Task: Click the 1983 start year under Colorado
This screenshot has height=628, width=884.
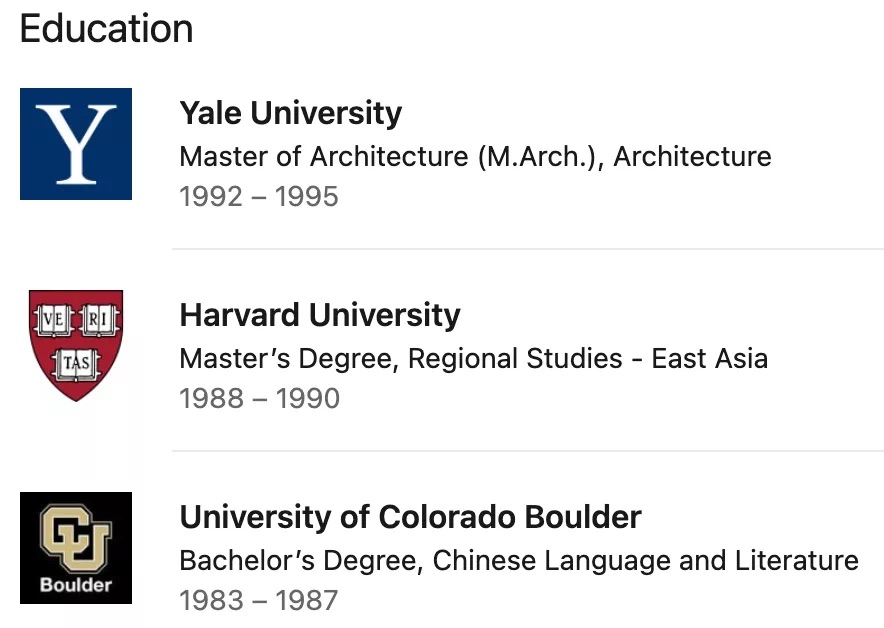Action: [213, 601]
